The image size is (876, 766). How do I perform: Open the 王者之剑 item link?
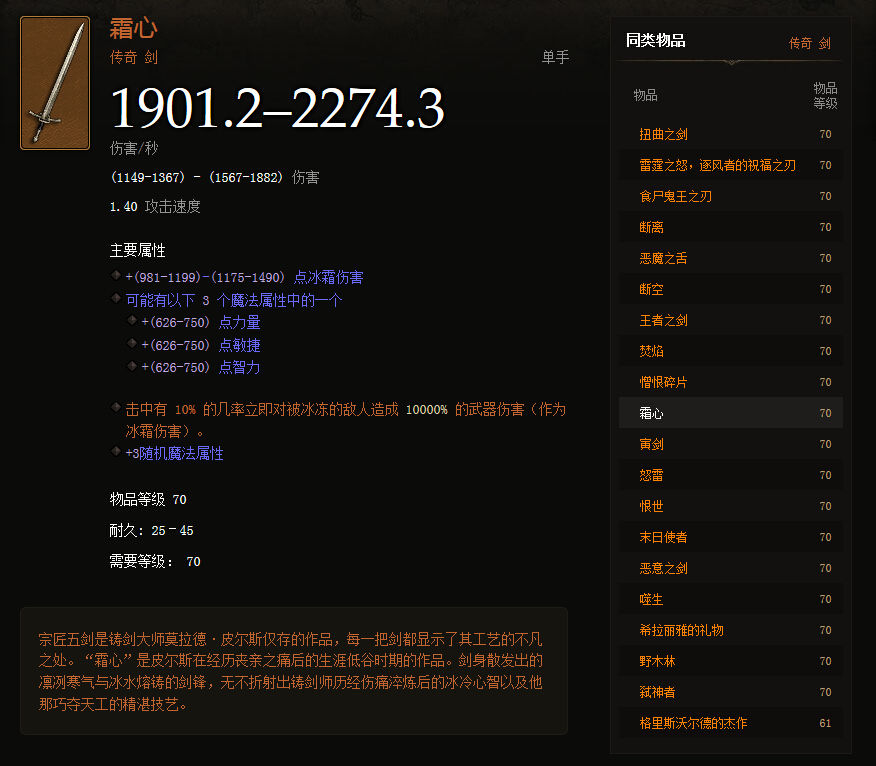point(663,320)
